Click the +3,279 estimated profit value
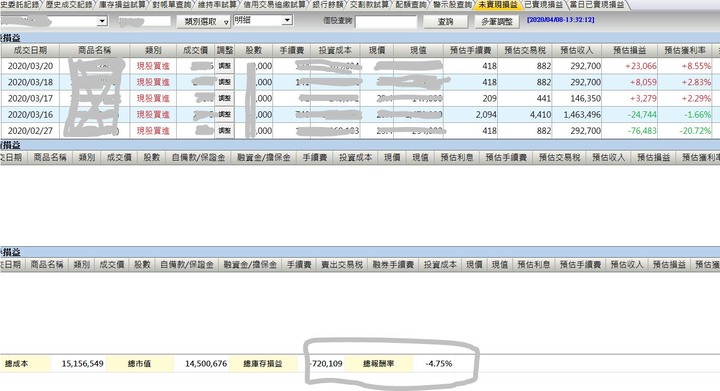720x391 pixels. 643,98
